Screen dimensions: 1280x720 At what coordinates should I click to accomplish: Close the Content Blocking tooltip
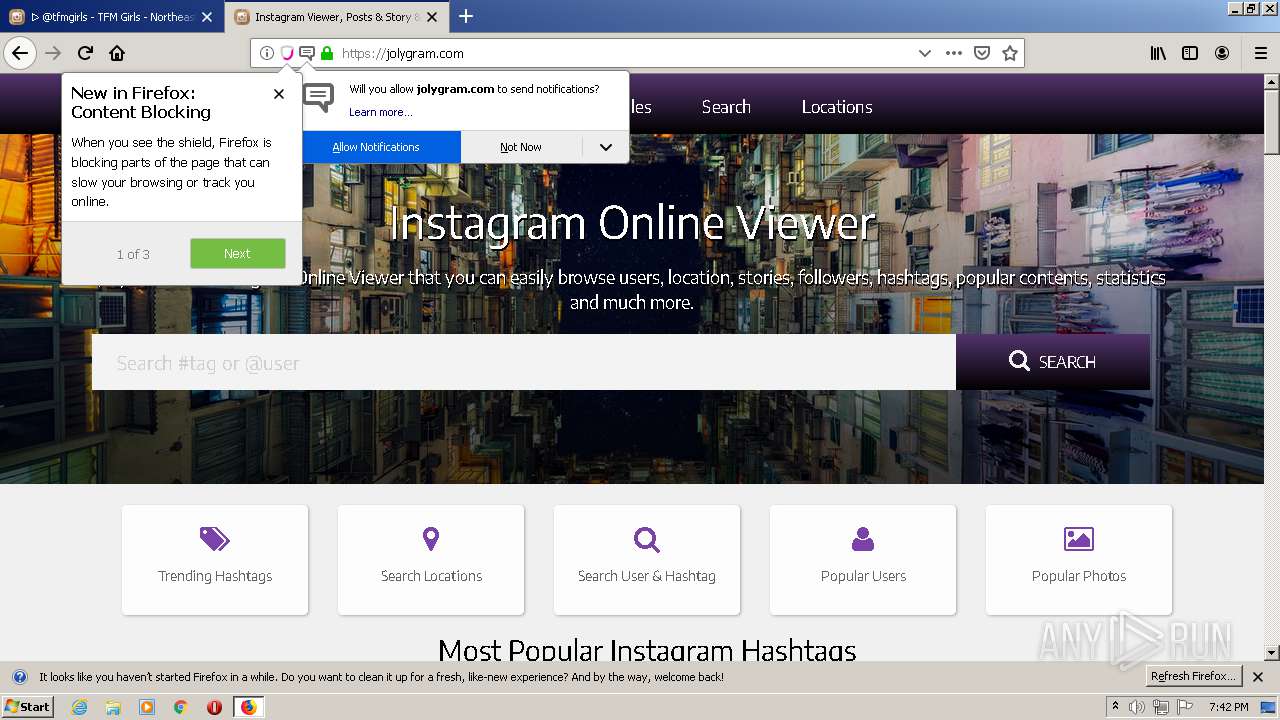279,94
